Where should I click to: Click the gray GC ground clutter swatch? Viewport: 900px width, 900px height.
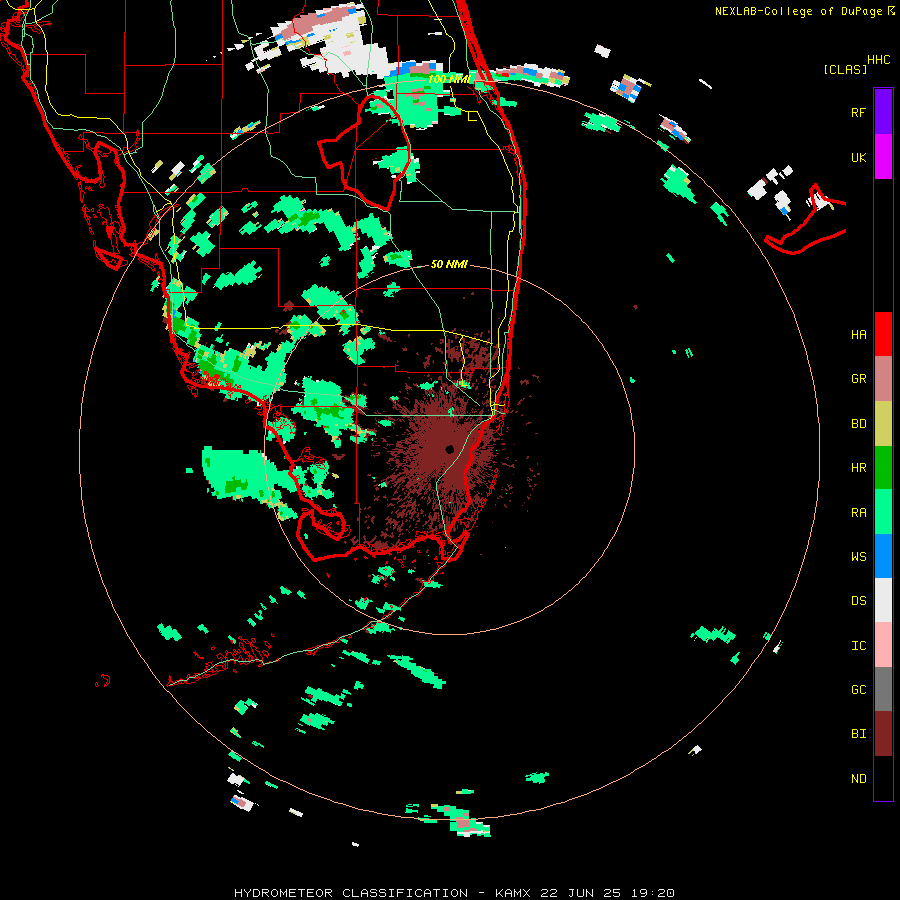click(x=883, y=689)
